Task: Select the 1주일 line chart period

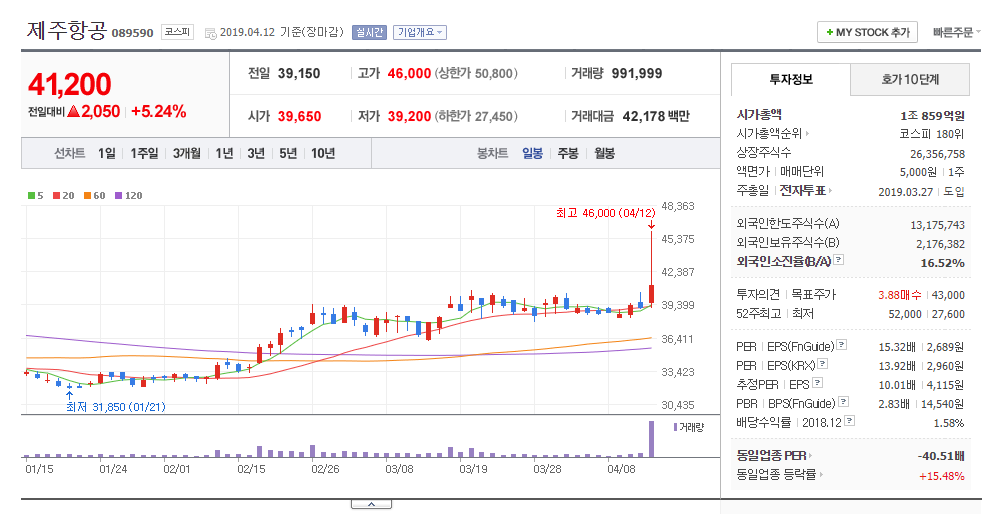Action: [x=144, y=154]
